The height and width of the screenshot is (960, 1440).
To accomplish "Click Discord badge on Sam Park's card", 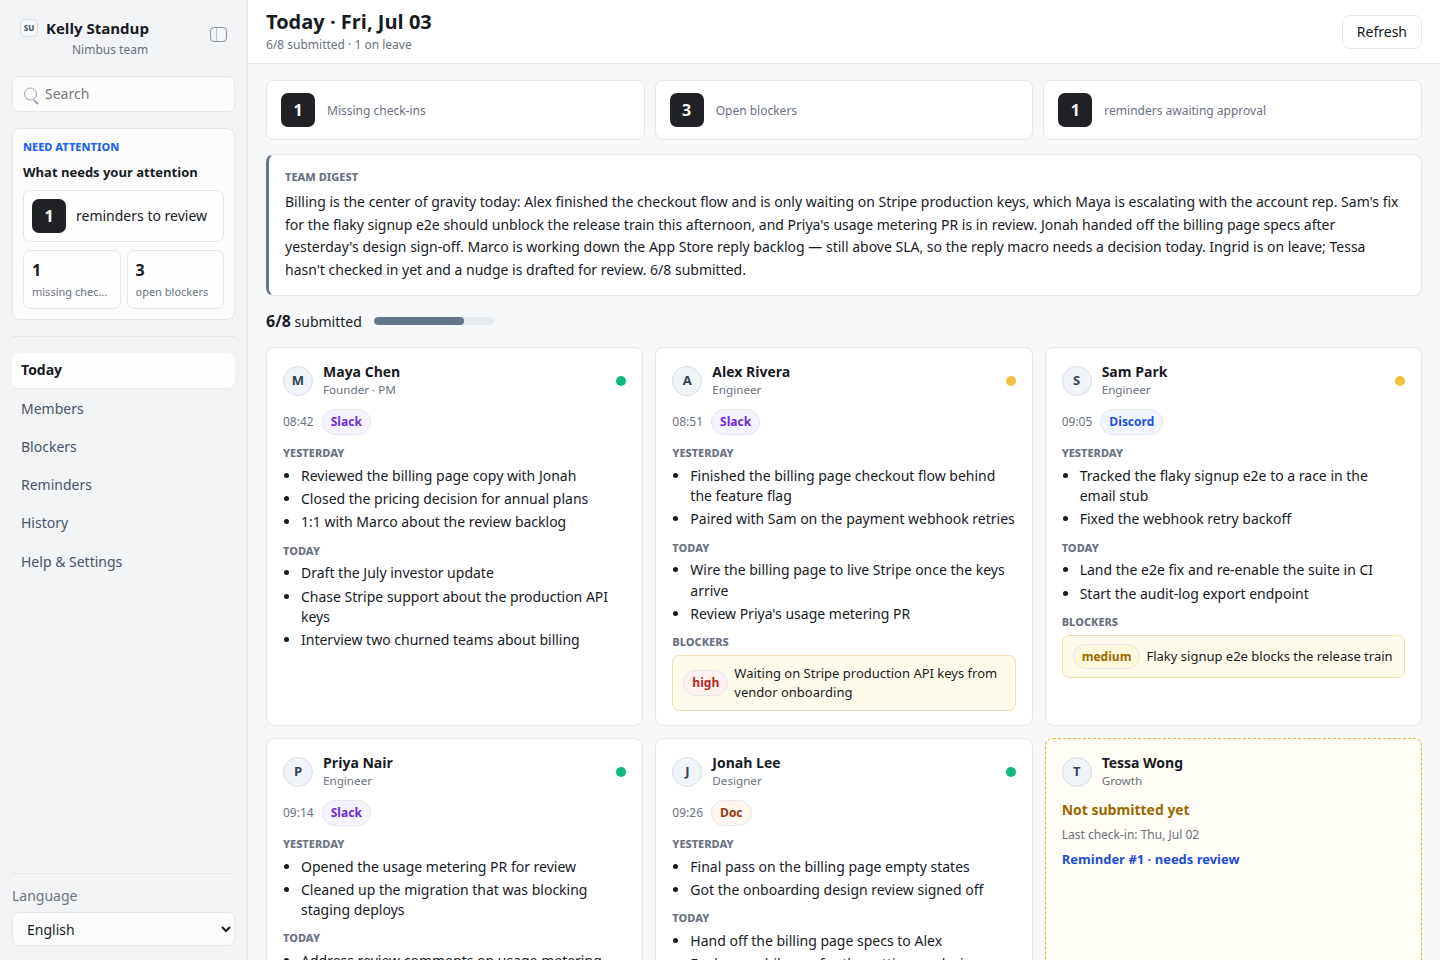I will coord(1131,422).
